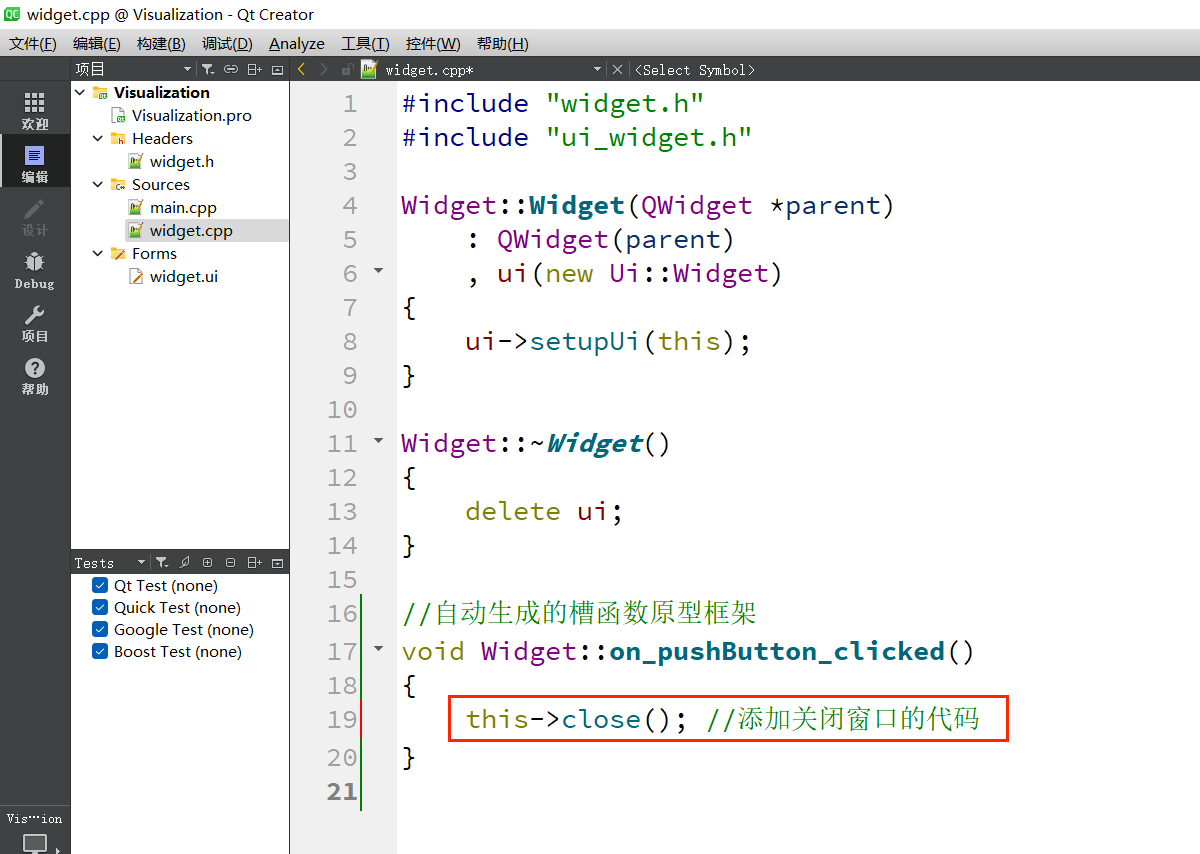Viewport: 1200px width, 854px height.
Task: Collapse the Forms folder
Action: click(x=98, y=253)
